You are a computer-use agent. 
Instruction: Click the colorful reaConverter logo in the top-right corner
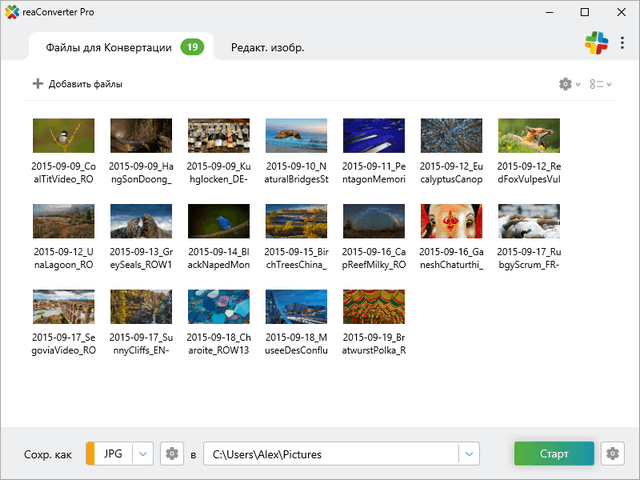[x=596, y=43]
